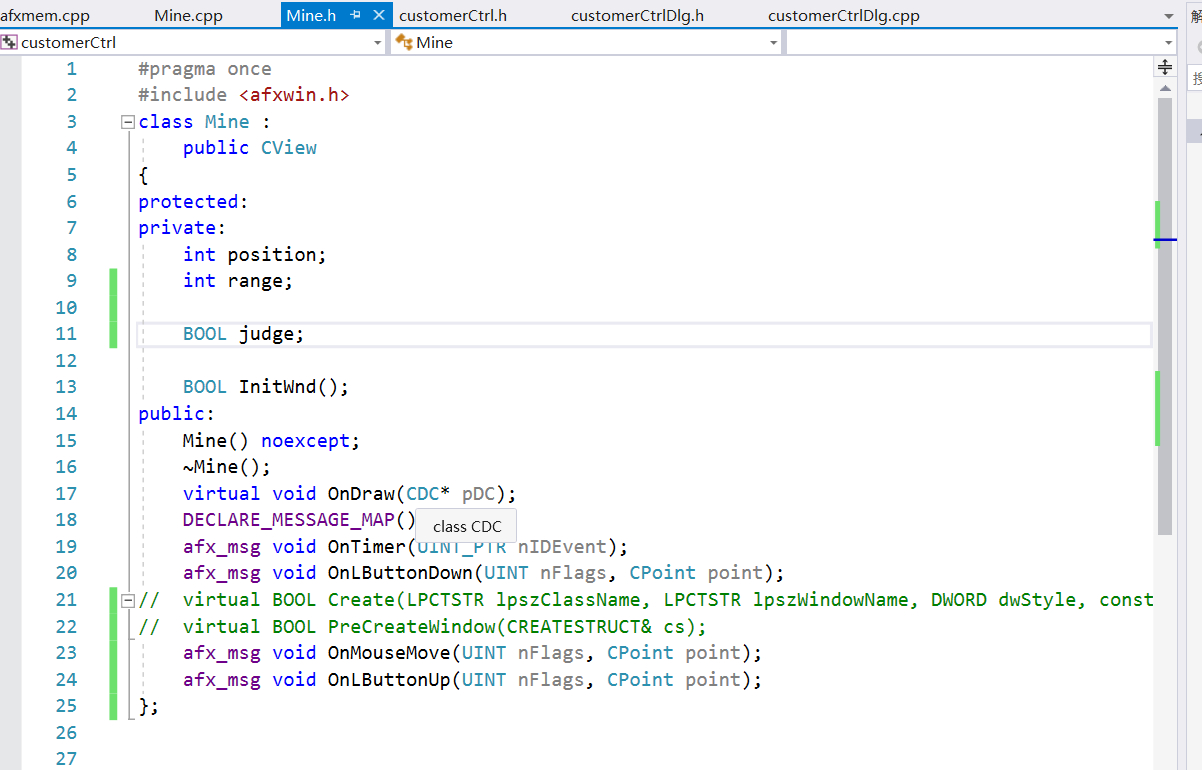Select the Mine.h tab
This screenshot has width=1202, height=770.
tap(310, 15)
